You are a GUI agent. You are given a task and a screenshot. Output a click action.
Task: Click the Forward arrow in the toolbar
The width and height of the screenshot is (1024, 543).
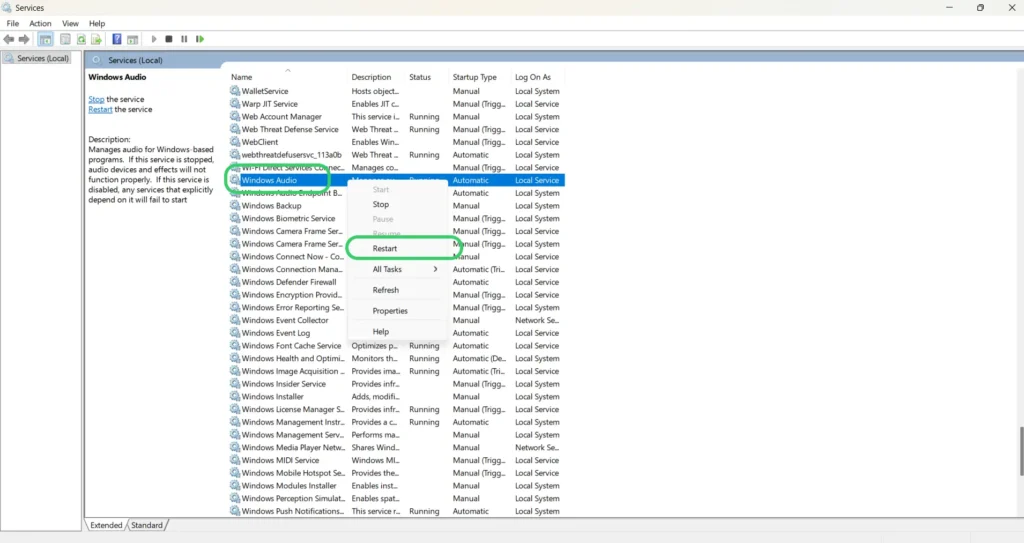click(x=24, y=39)
